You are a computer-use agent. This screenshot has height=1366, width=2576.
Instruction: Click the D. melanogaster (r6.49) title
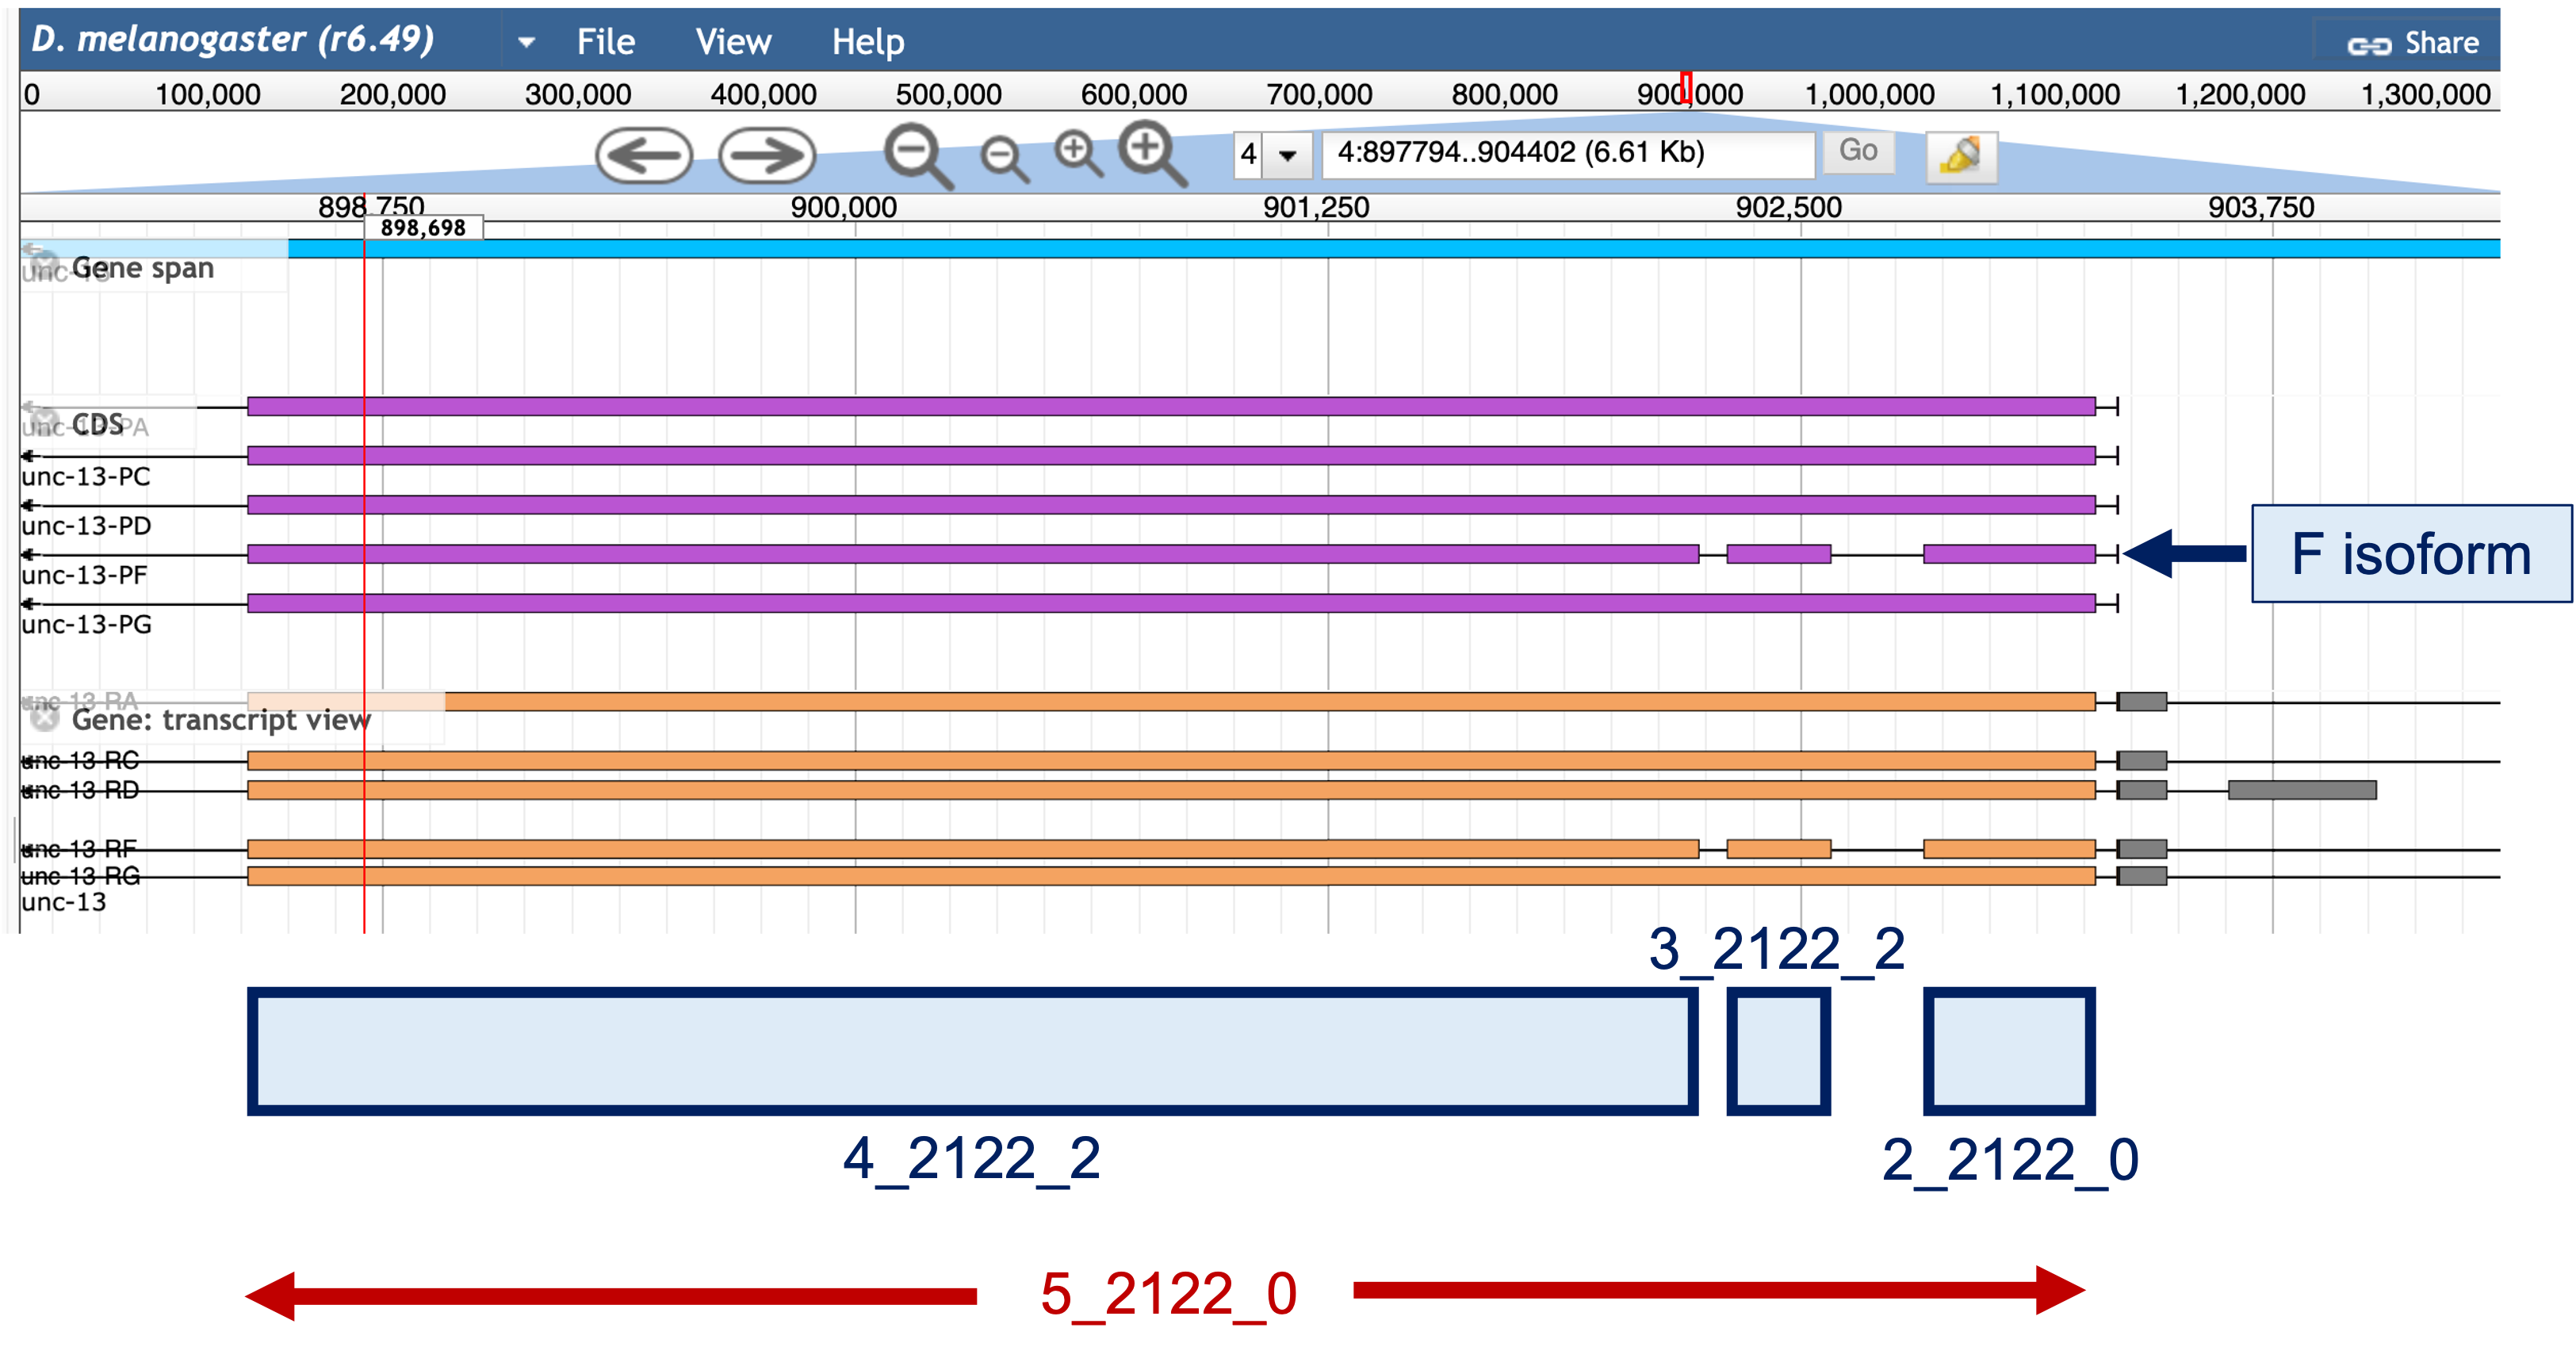tap(233, 39)
